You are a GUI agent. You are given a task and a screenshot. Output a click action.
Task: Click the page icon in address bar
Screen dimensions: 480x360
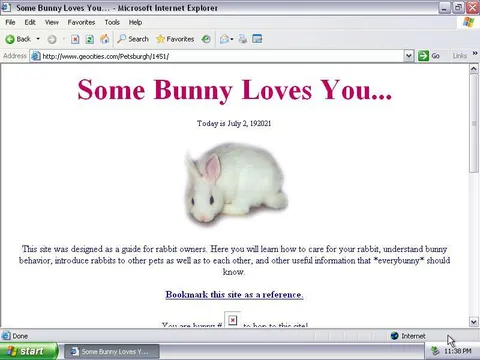[36, 56]
